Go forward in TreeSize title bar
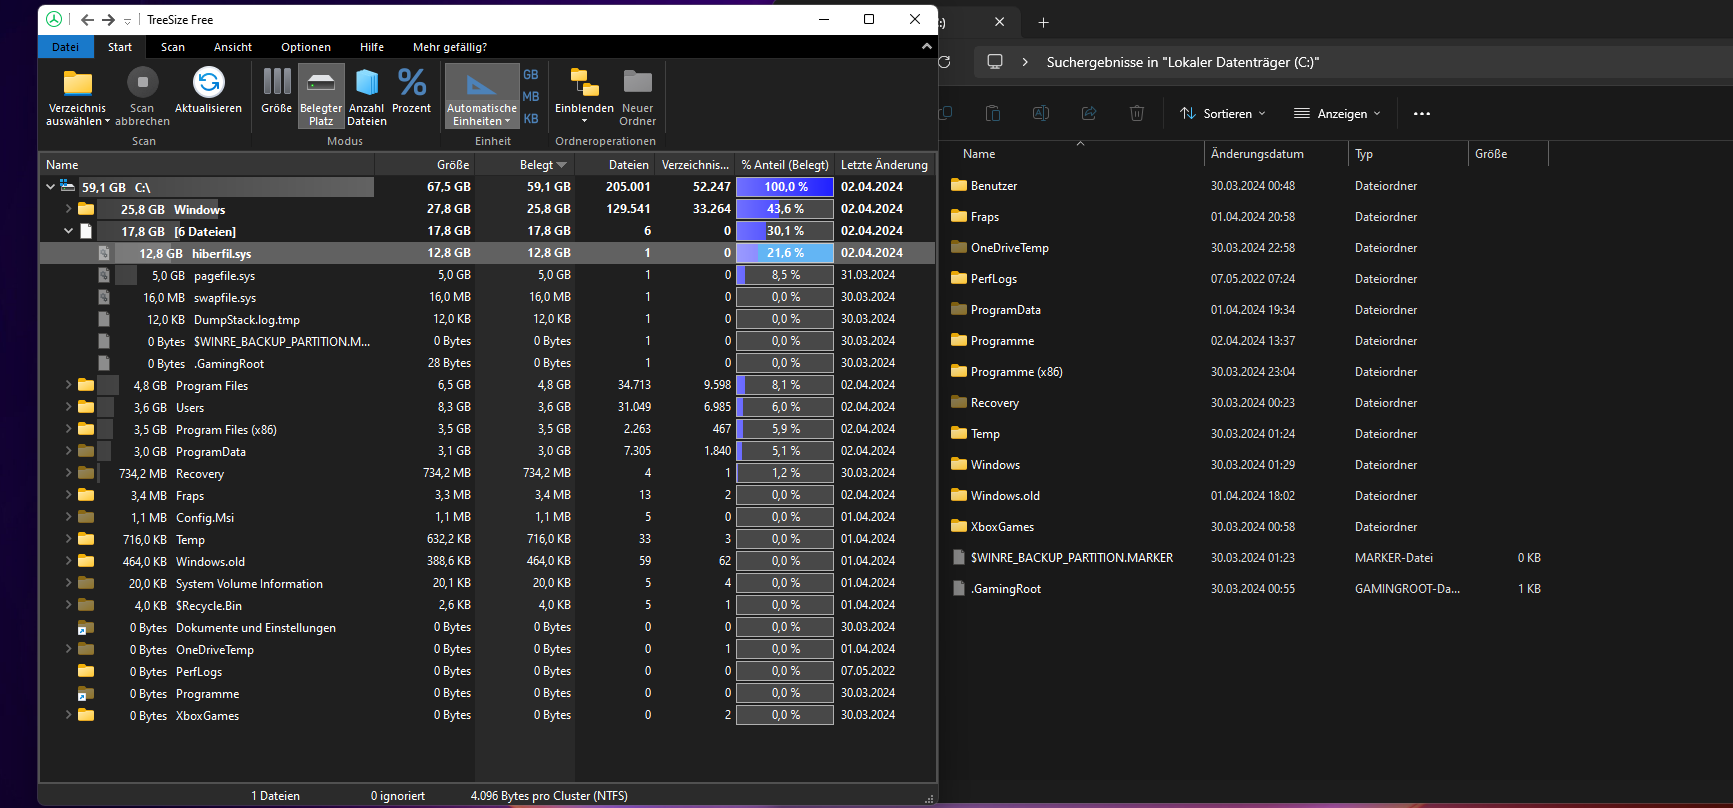1733x808 pixels. (108, 20)
